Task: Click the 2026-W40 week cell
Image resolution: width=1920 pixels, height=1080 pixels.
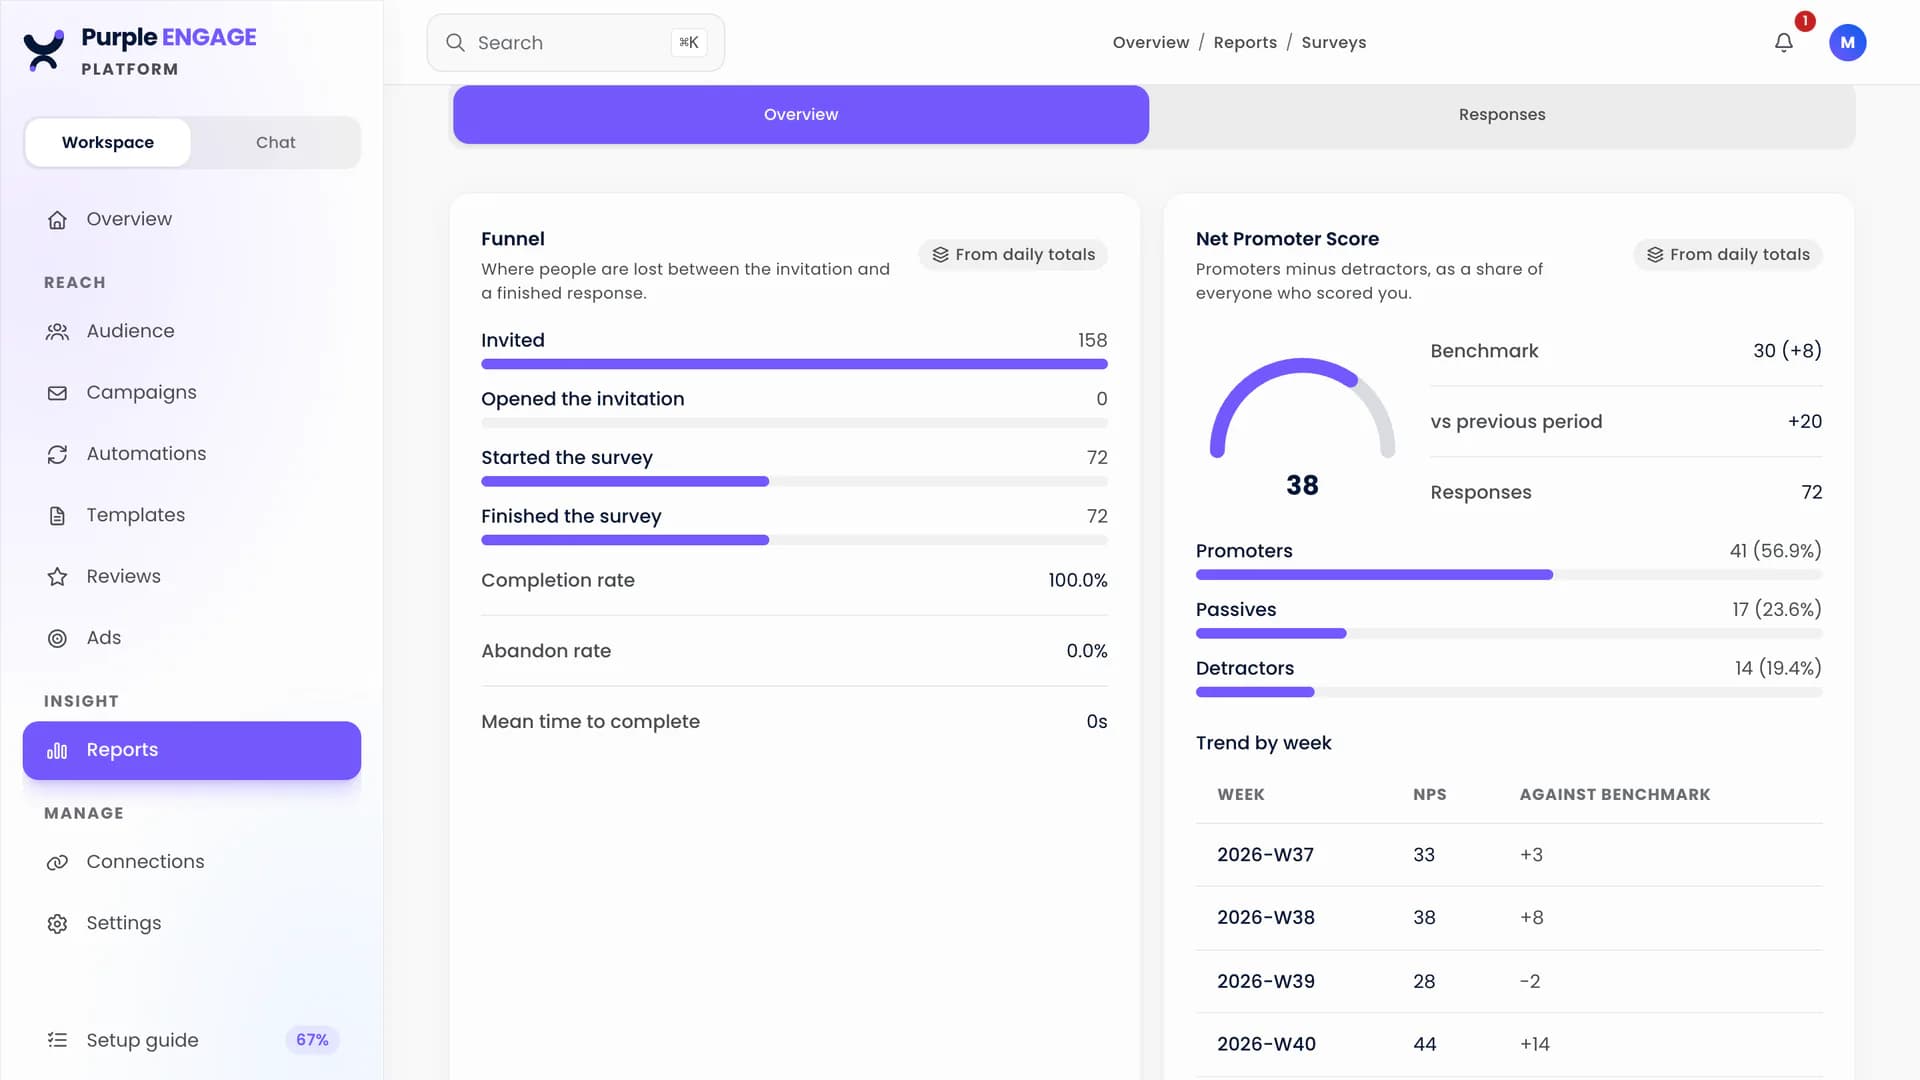Action: pos(1266,1045)
